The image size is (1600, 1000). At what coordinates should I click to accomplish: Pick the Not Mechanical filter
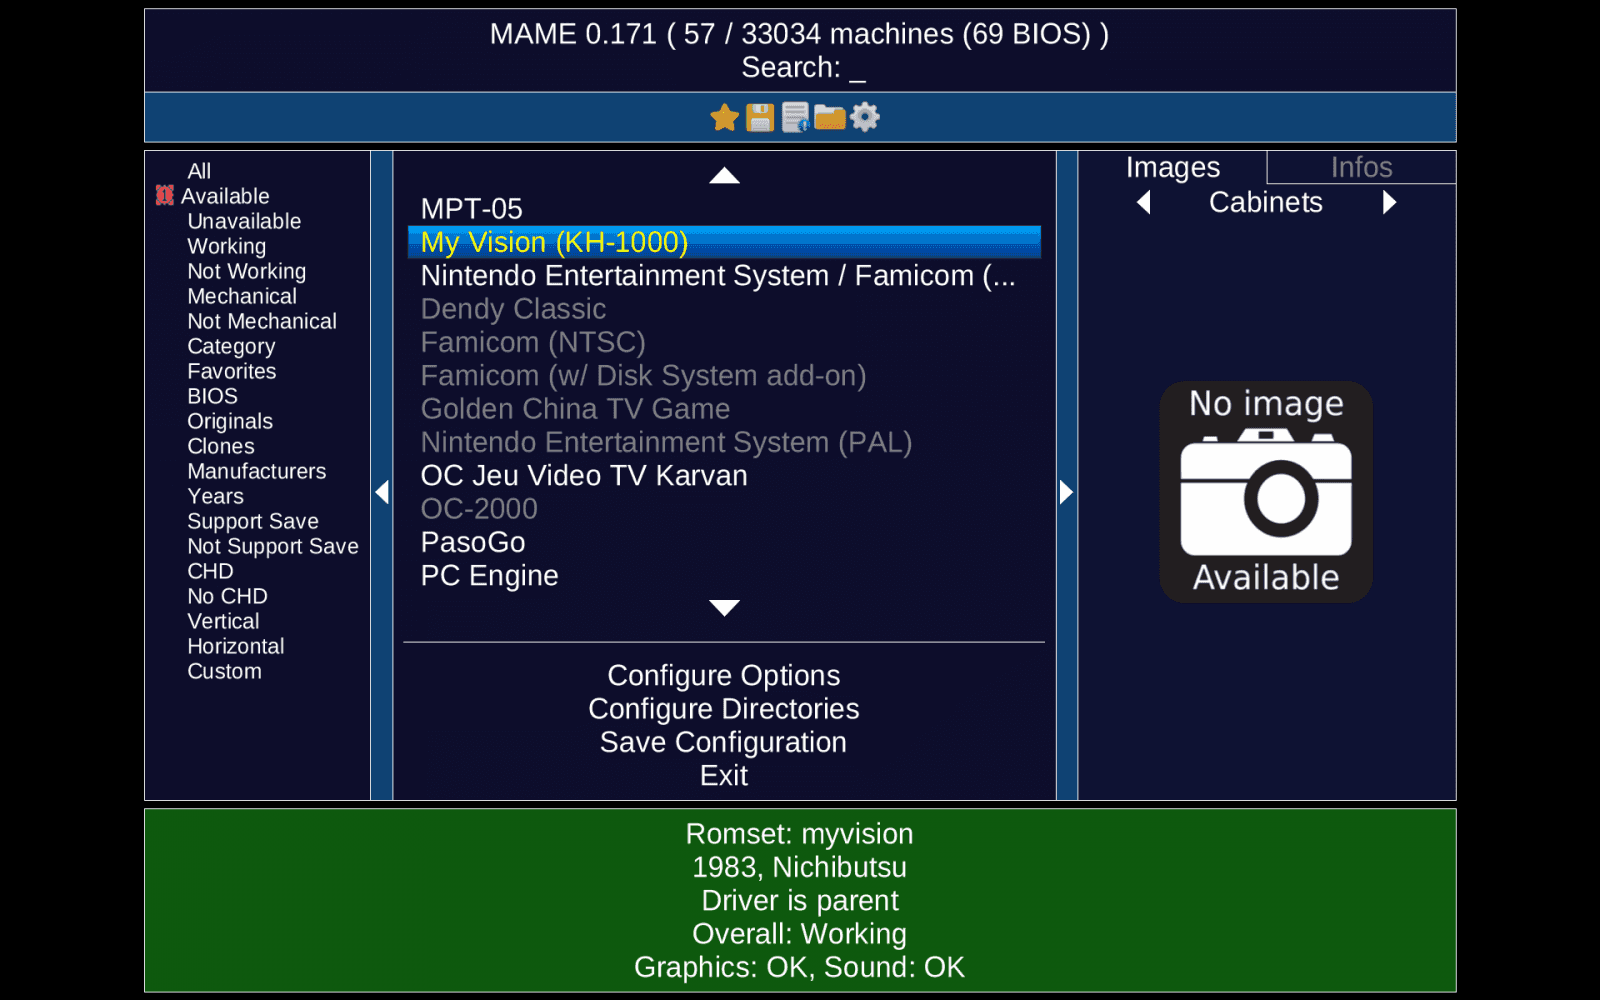tap(262, 321)
